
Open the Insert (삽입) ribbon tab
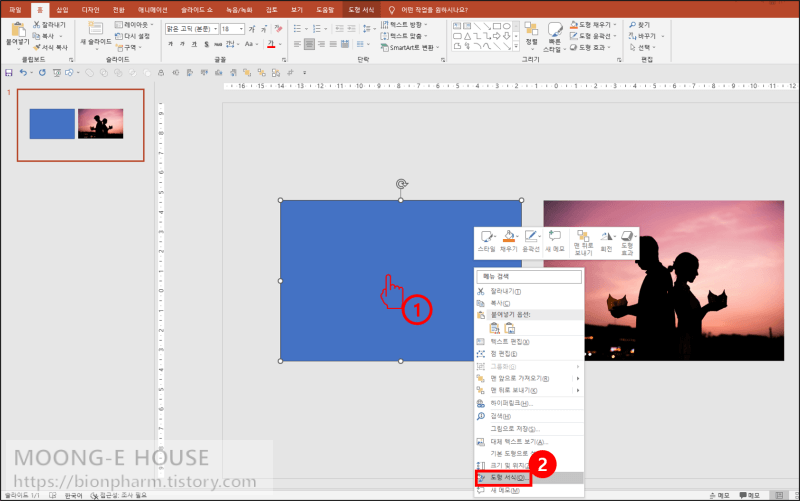tap(62, 10)
